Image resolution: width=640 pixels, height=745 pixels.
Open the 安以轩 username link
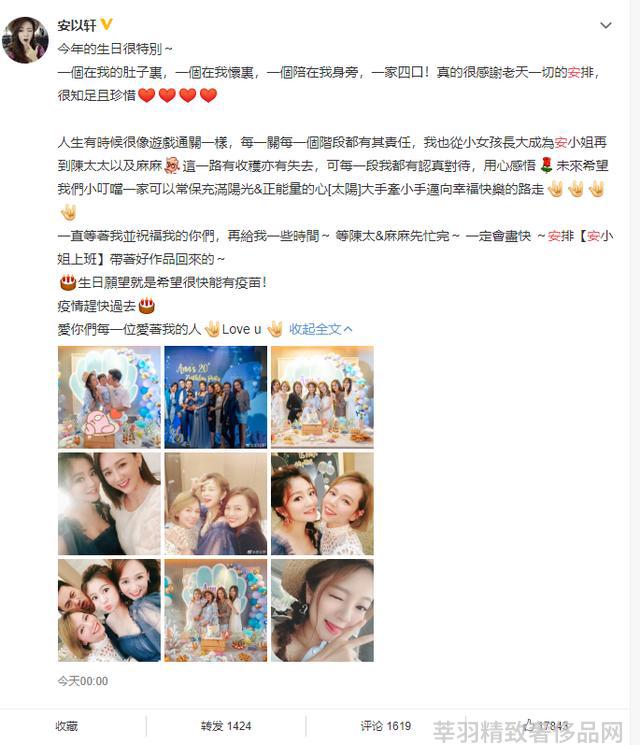(x=77, y=25)
